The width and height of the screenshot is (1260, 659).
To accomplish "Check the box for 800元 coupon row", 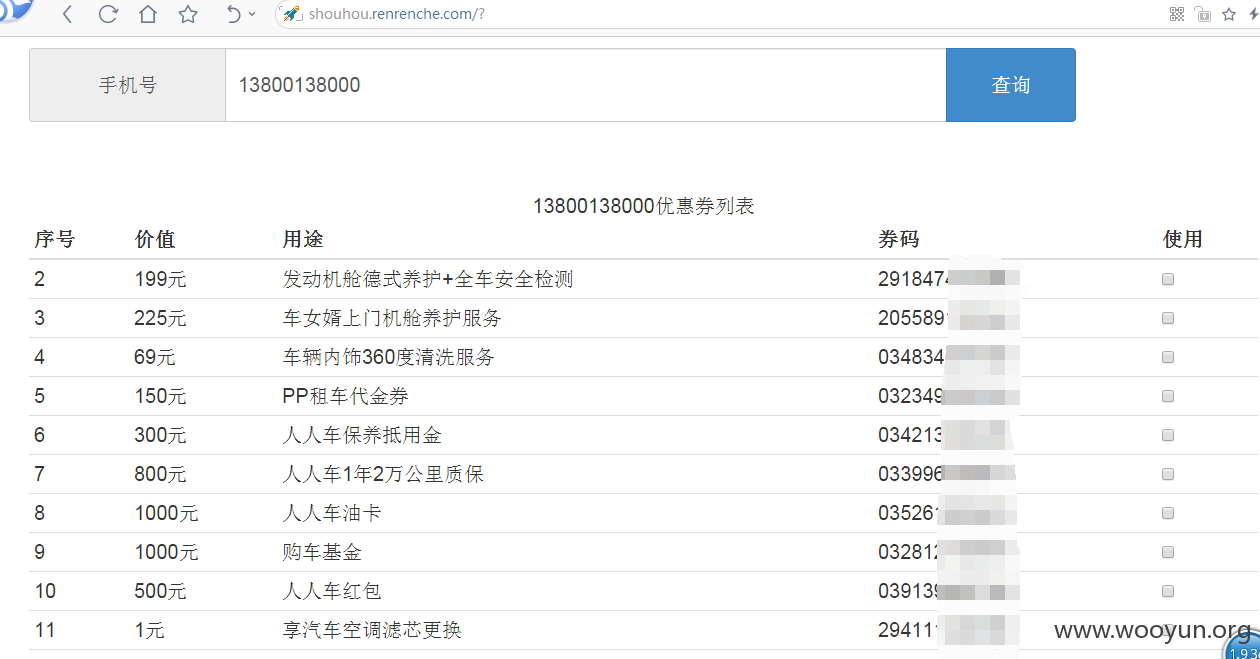I will pos(1168,474).
